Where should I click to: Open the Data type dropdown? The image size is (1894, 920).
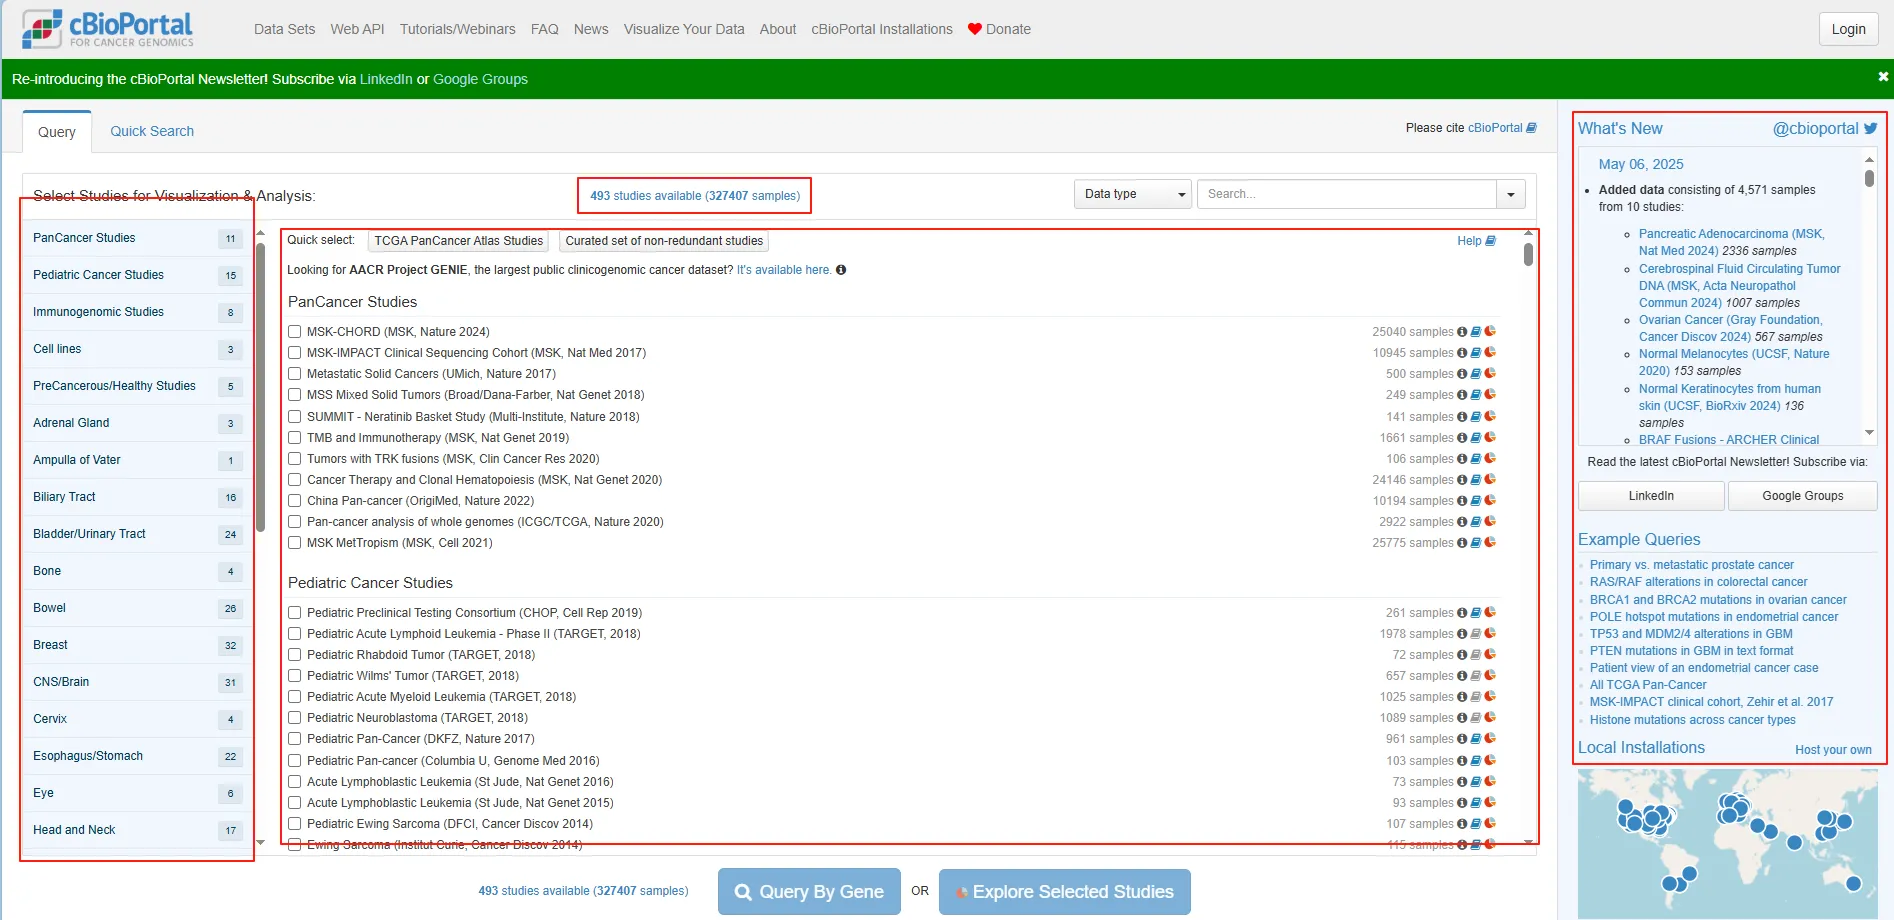point(1132,194)
